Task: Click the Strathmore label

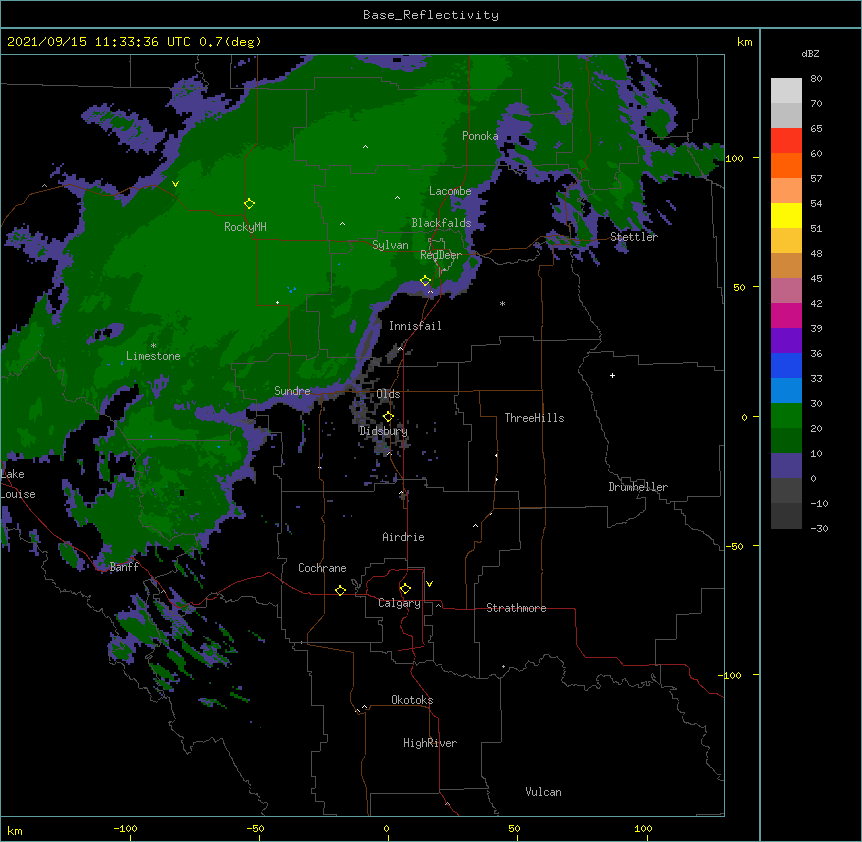Action: (x=516, y=608)
